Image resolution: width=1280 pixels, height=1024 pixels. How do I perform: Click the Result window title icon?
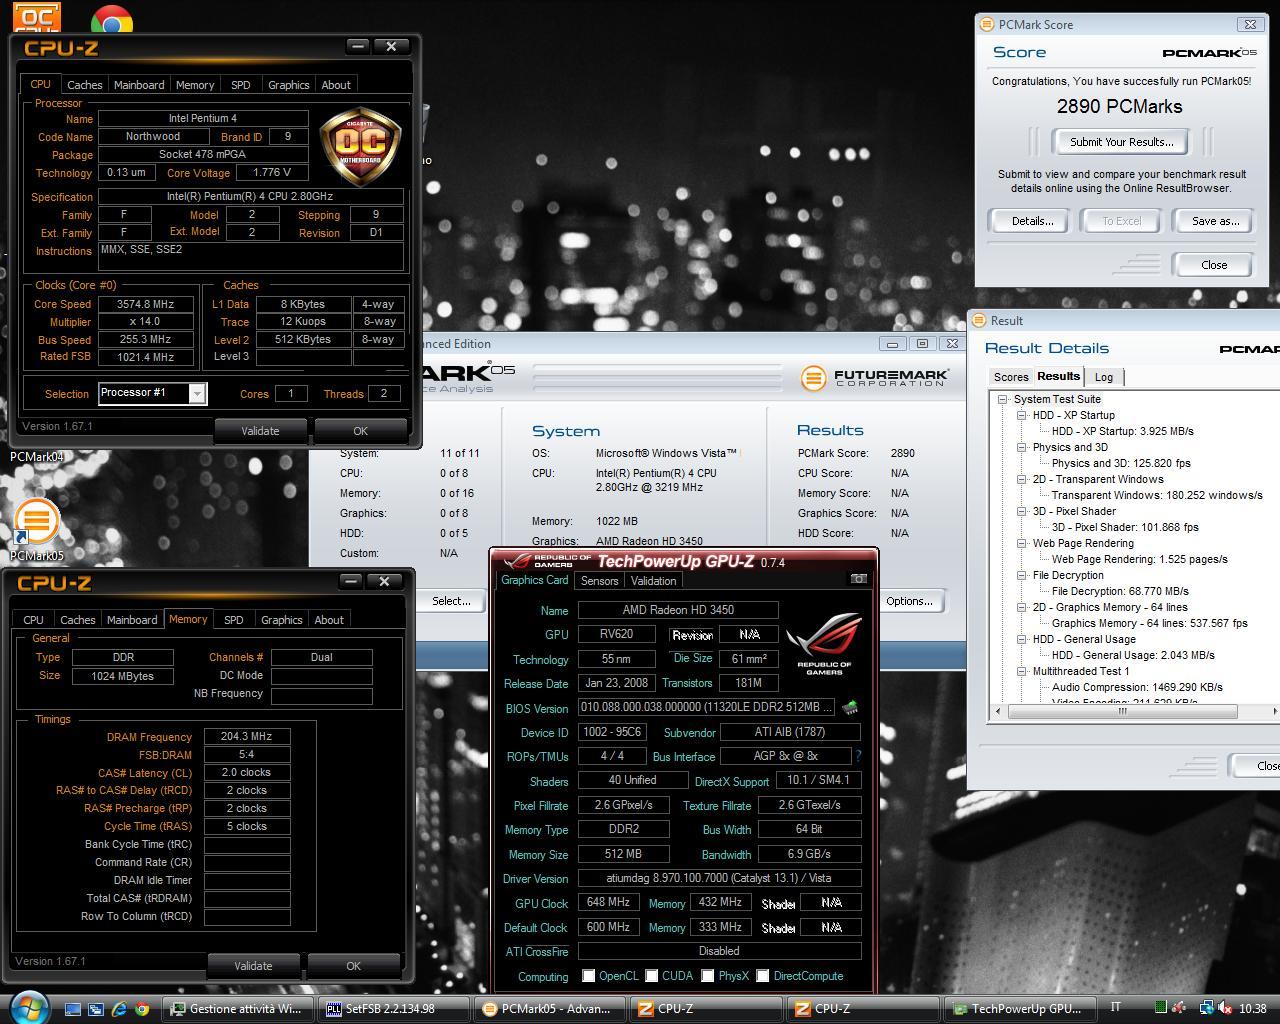click(979, 321)
